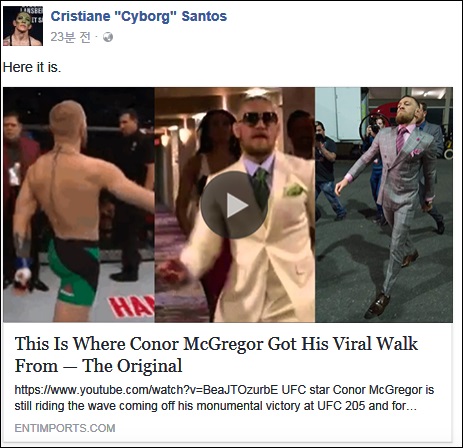Open the post timestamp 23분 전

pos(70,37)
